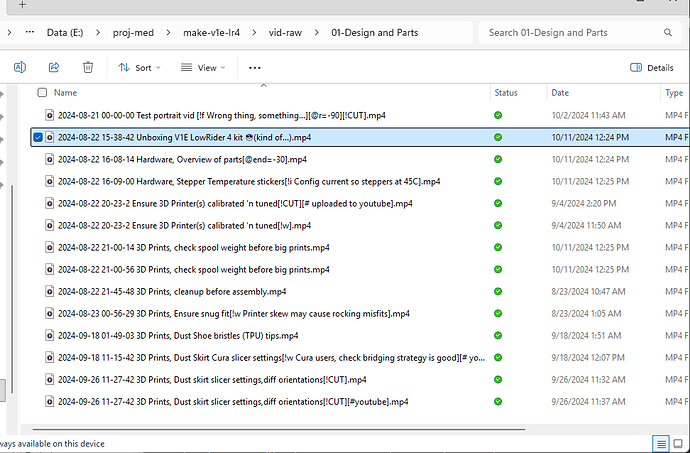Expand the chevron after vid-raw in breadcrumb
Screen dimensions: 690x453
tap(315, 32)
